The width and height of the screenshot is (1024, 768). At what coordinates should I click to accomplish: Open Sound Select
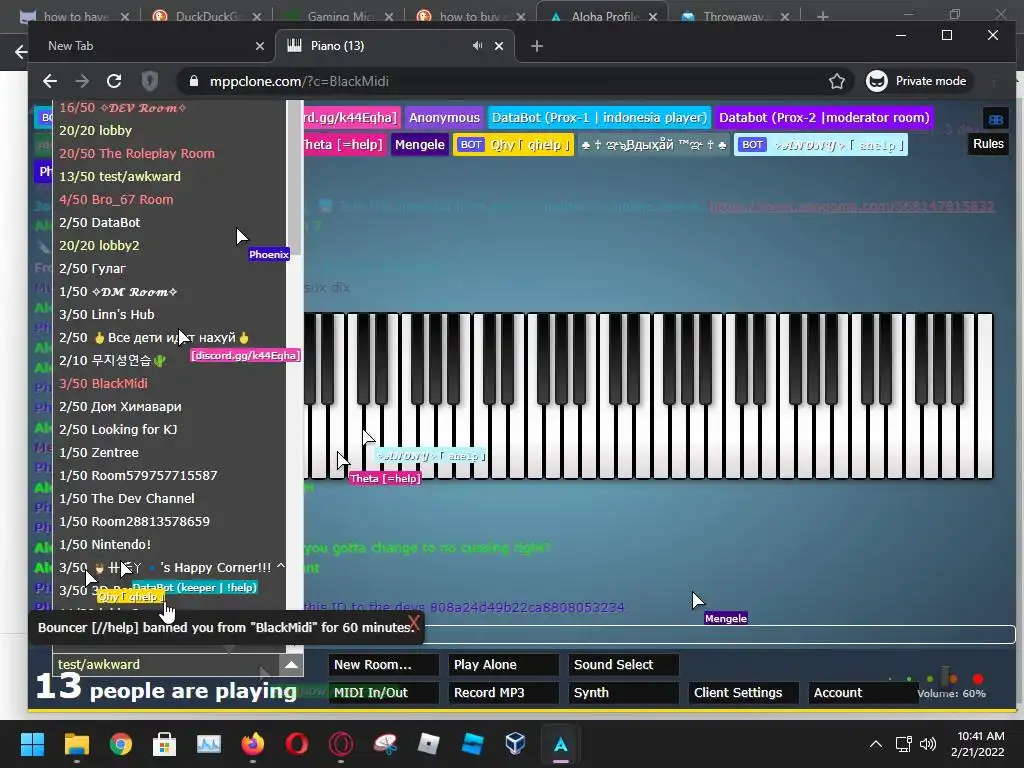tap(623, 665)
